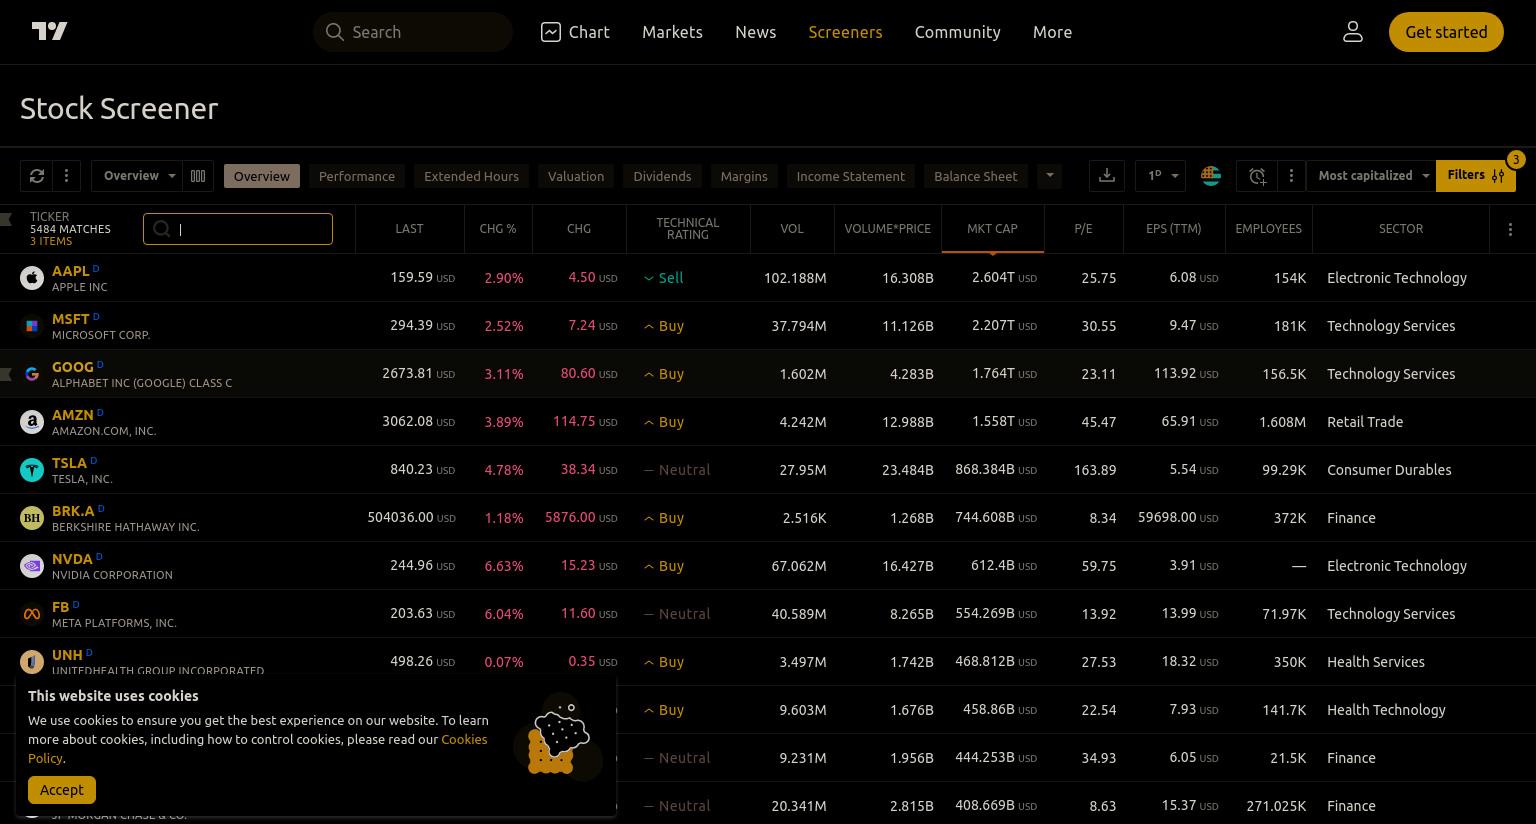Switch to the Balance Sheet tab
Image resolution: width=1536 pixels, height=824 pixels.
tap(976, 176)
